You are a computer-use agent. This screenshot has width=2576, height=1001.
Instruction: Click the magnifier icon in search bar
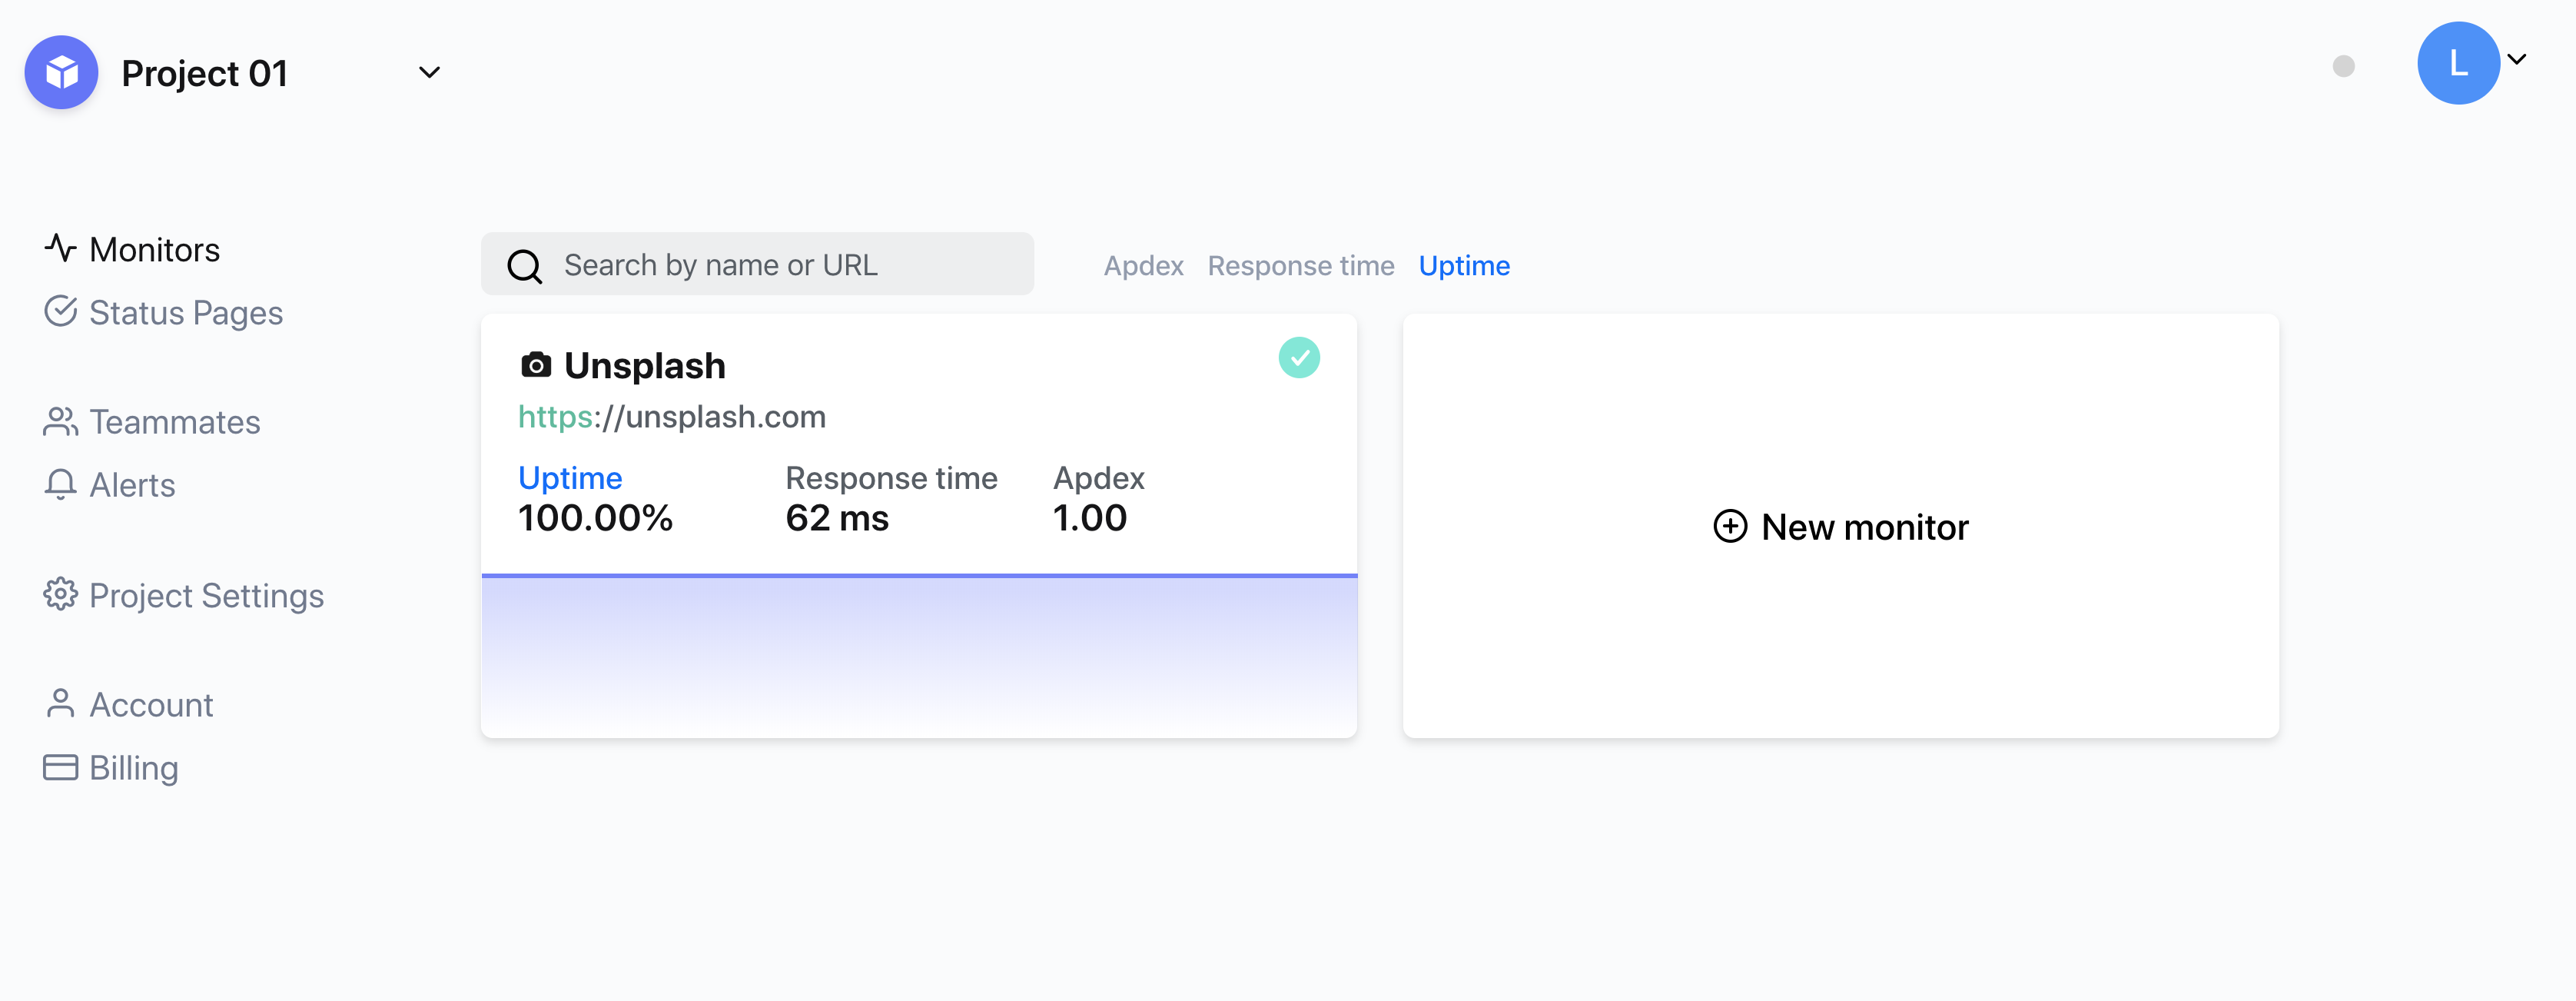[524, 266]
